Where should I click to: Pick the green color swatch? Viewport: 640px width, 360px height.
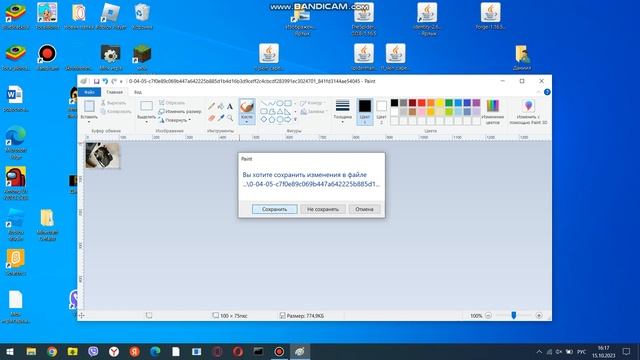(449, 102)
